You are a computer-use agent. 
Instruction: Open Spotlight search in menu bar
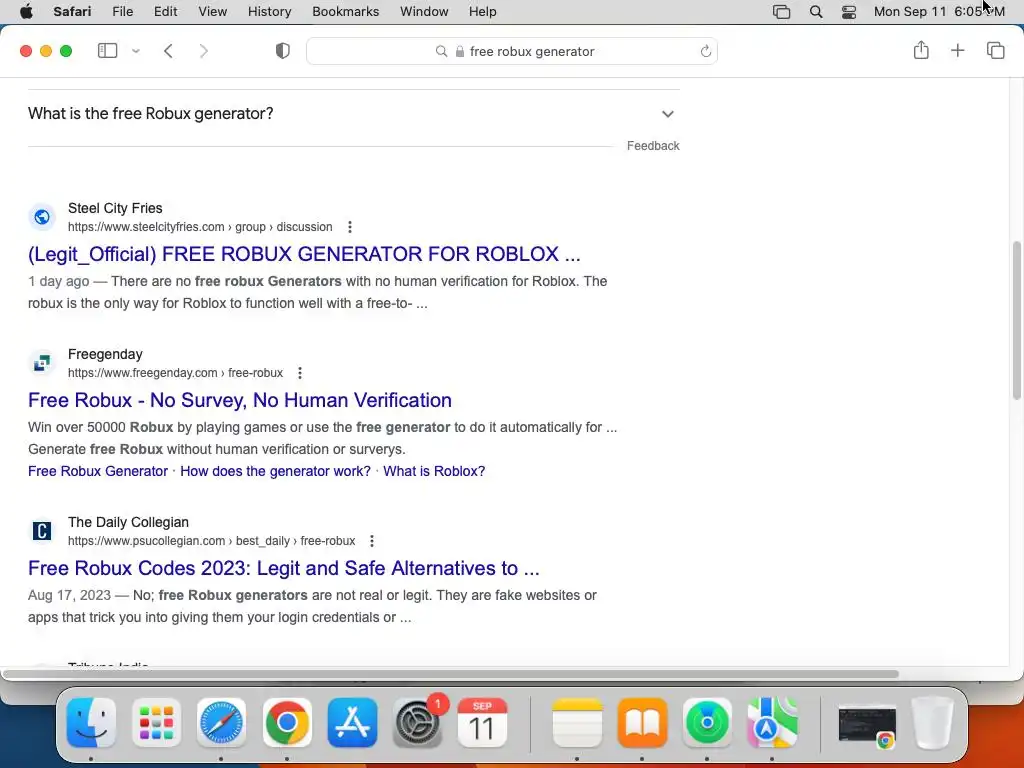(816, 12)
